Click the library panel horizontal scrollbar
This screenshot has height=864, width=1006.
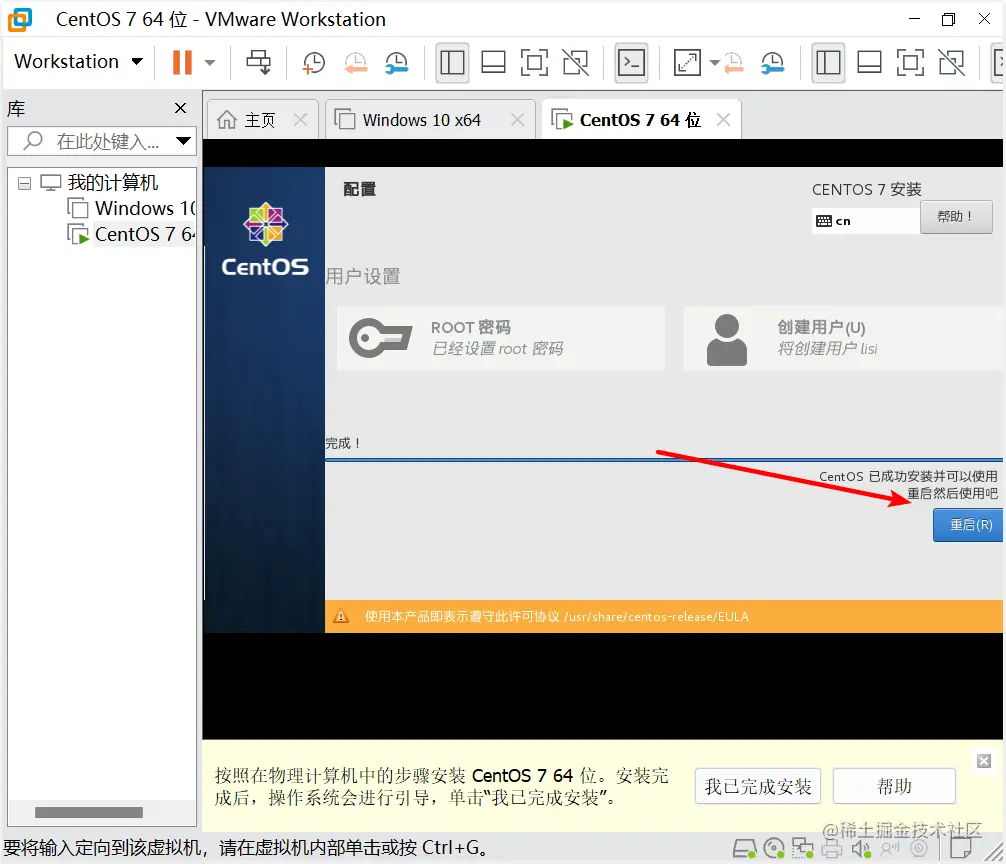[x=89, y=813]
